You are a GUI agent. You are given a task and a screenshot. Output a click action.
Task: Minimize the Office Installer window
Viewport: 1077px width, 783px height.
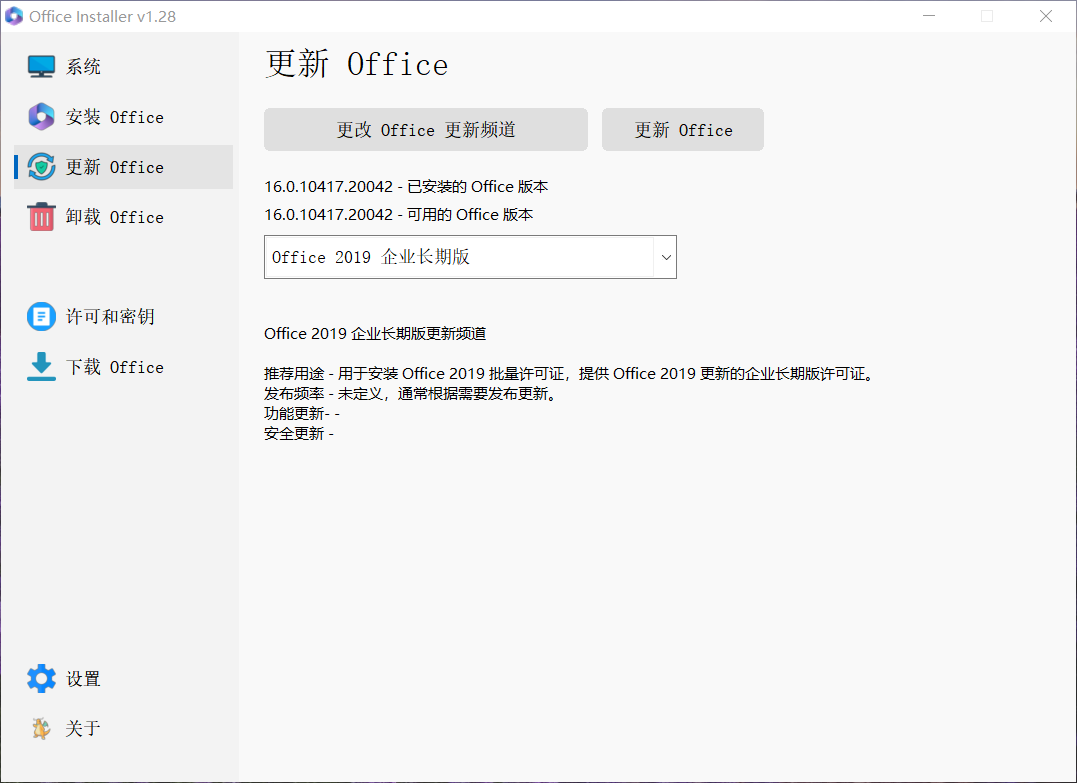click(929, 16)
